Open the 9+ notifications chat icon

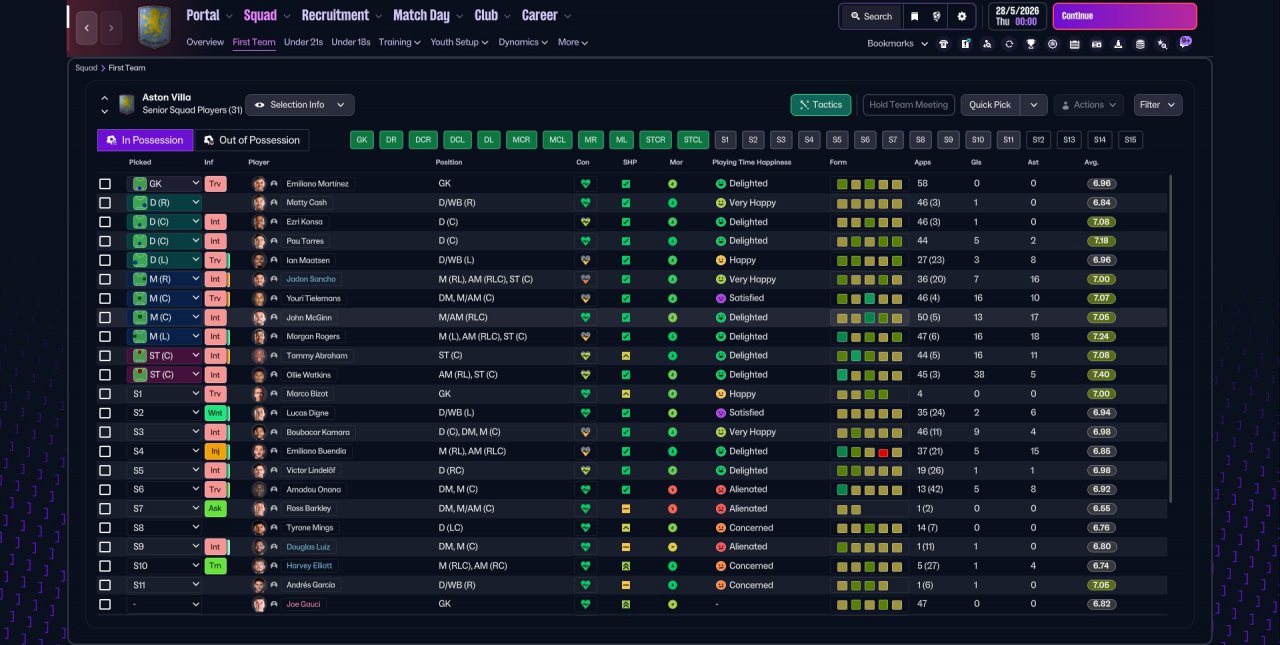tap(1186, 43)
